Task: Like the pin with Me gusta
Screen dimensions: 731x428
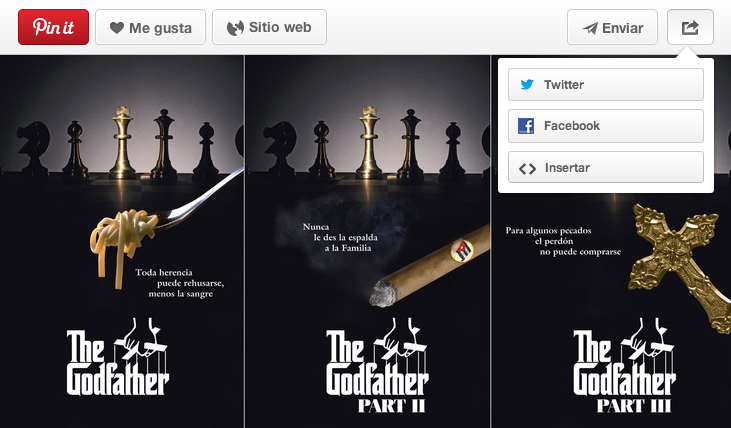Action: pyautogui.click(x=150, y=28)
